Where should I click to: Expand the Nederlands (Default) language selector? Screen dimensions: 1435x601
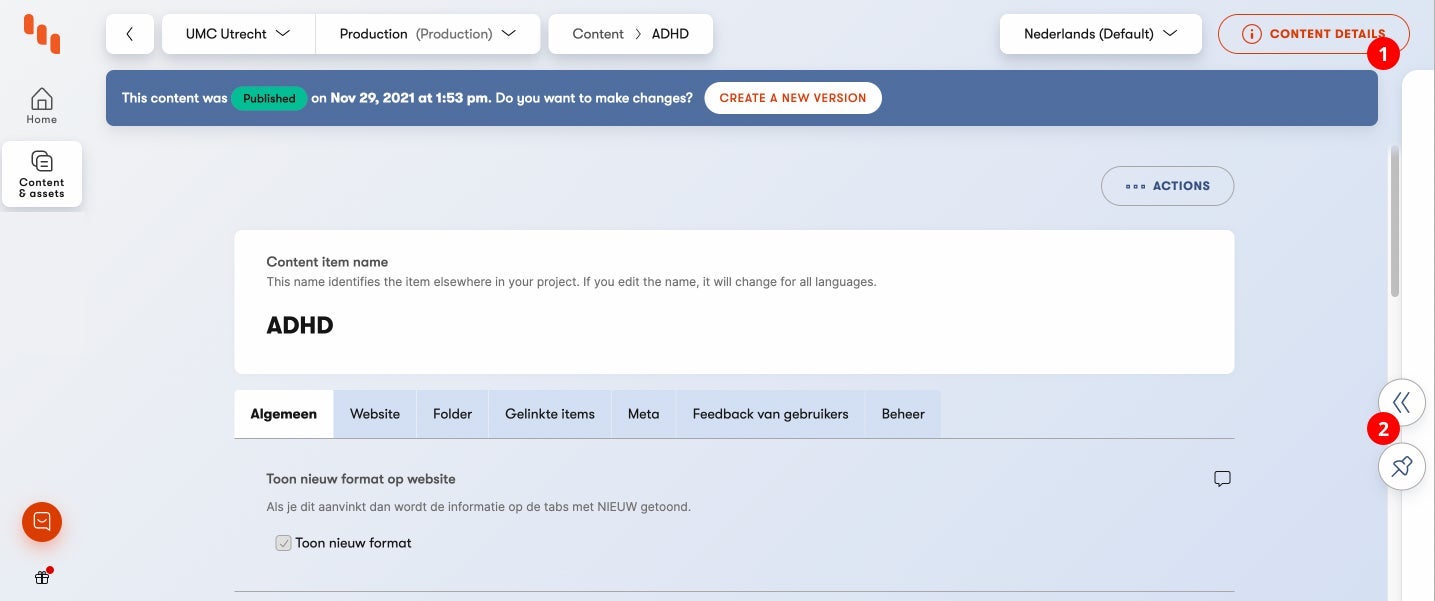(1100, 34)
